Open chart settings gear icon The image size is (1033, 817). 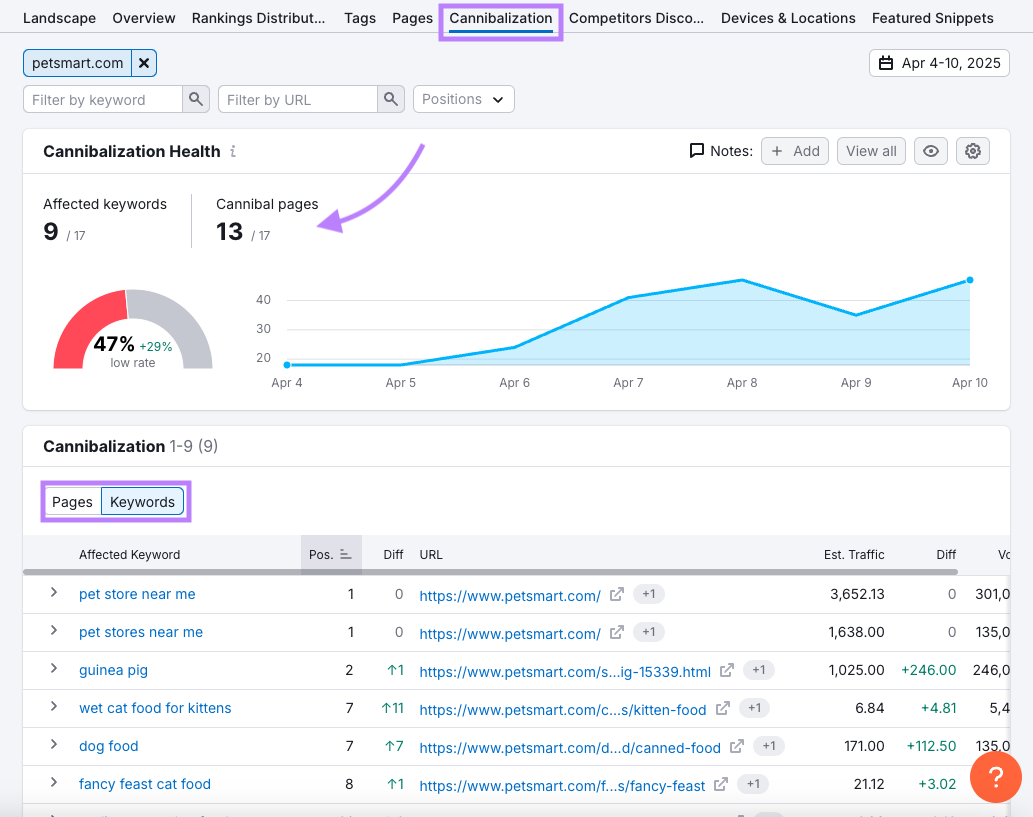pos(972,151)
